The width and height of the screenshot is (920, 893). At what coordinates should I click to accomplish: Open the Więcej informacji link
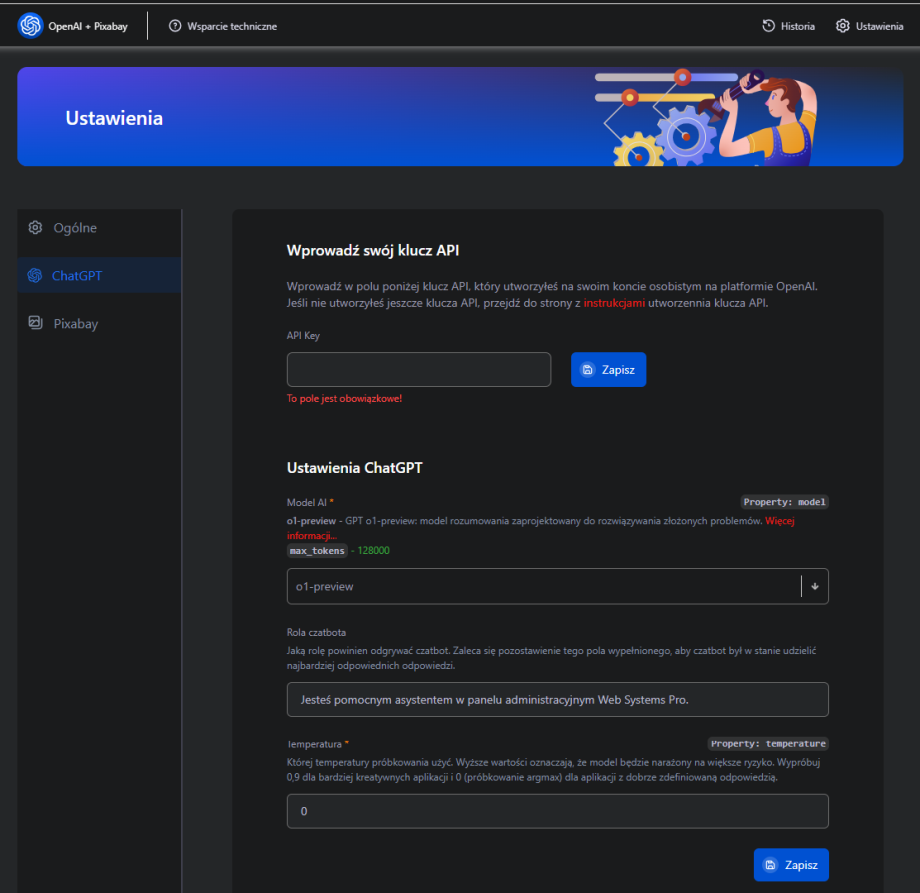tap(793, 521)
